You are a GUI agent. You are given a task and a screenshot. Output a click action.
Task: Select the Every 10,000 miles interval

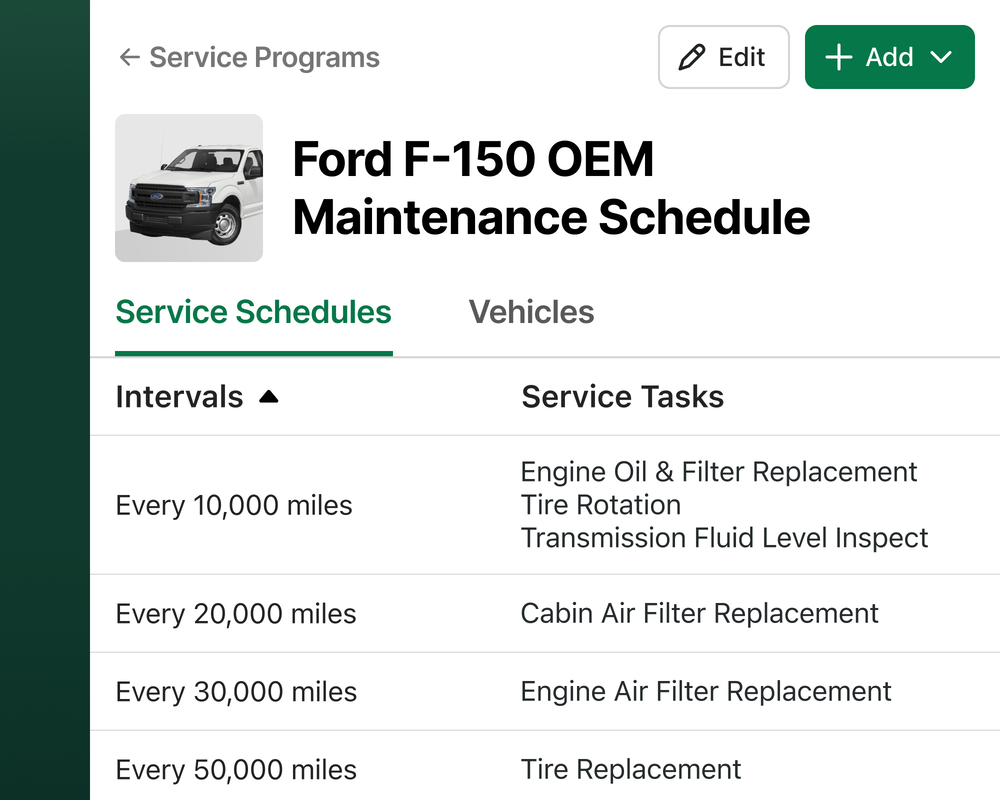[233, 505]
